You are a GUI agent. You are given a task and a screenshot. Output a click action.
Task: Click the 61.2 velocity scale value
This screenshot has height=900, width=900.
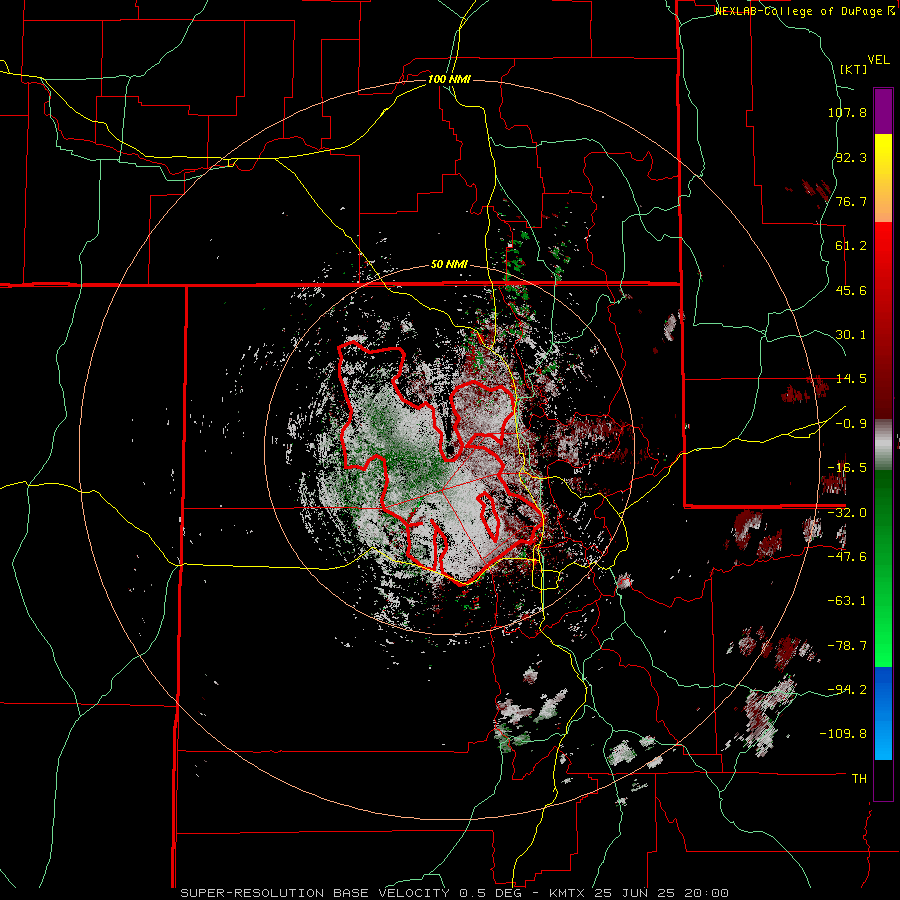point(851,246)
